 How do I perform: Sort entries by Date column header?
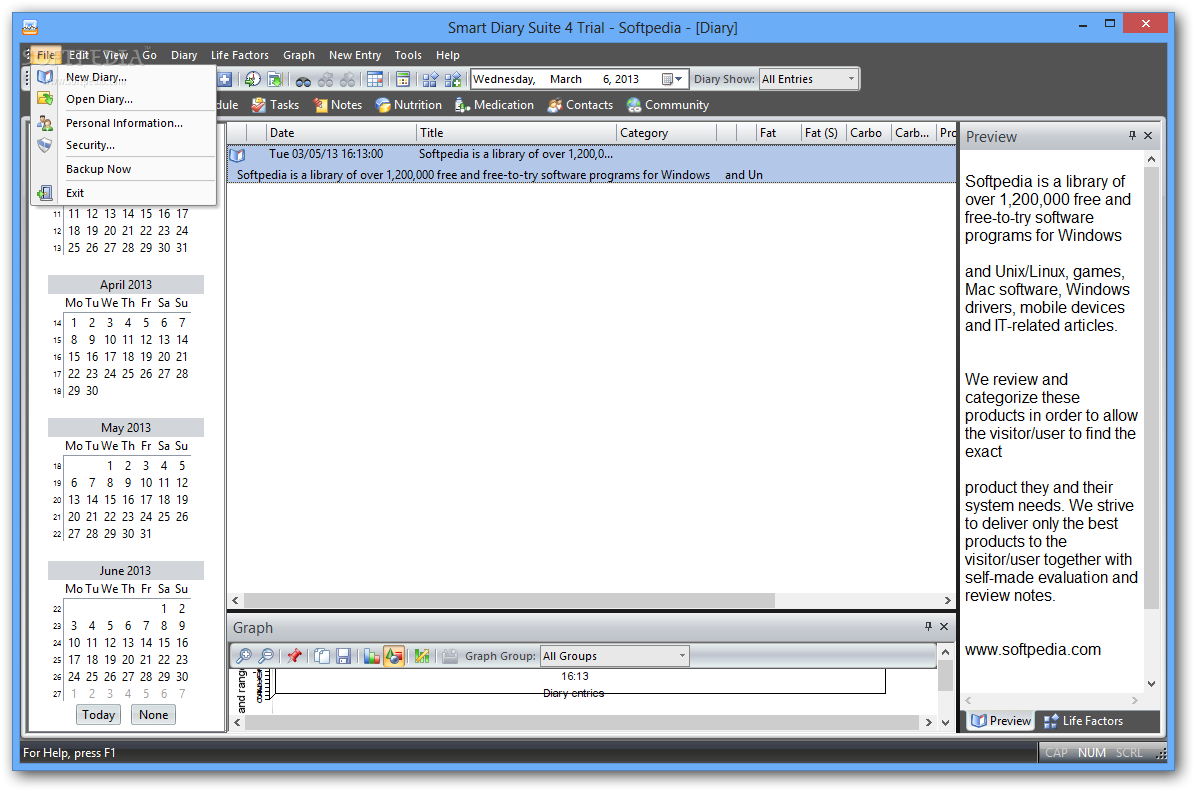(342, 133)
